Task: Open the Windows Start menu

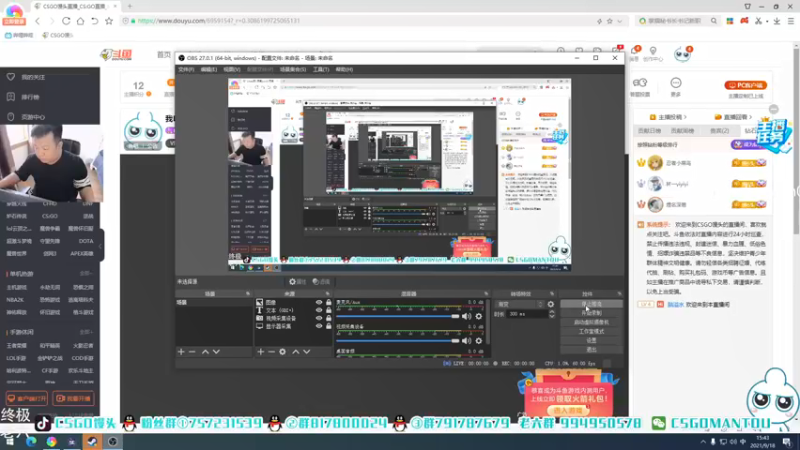Action: 10,442
